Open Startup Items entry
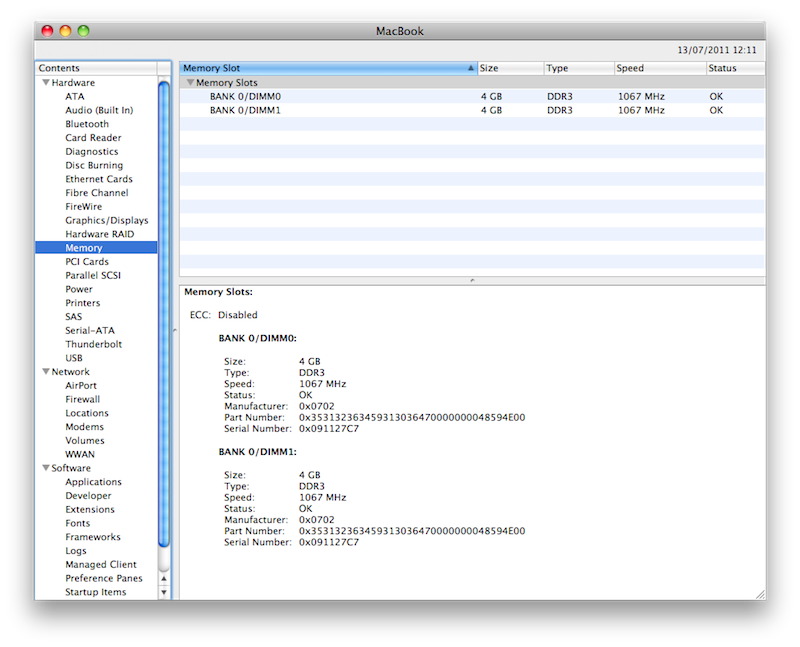Screen dimensions: 800x647 click(x=95, y=592)
